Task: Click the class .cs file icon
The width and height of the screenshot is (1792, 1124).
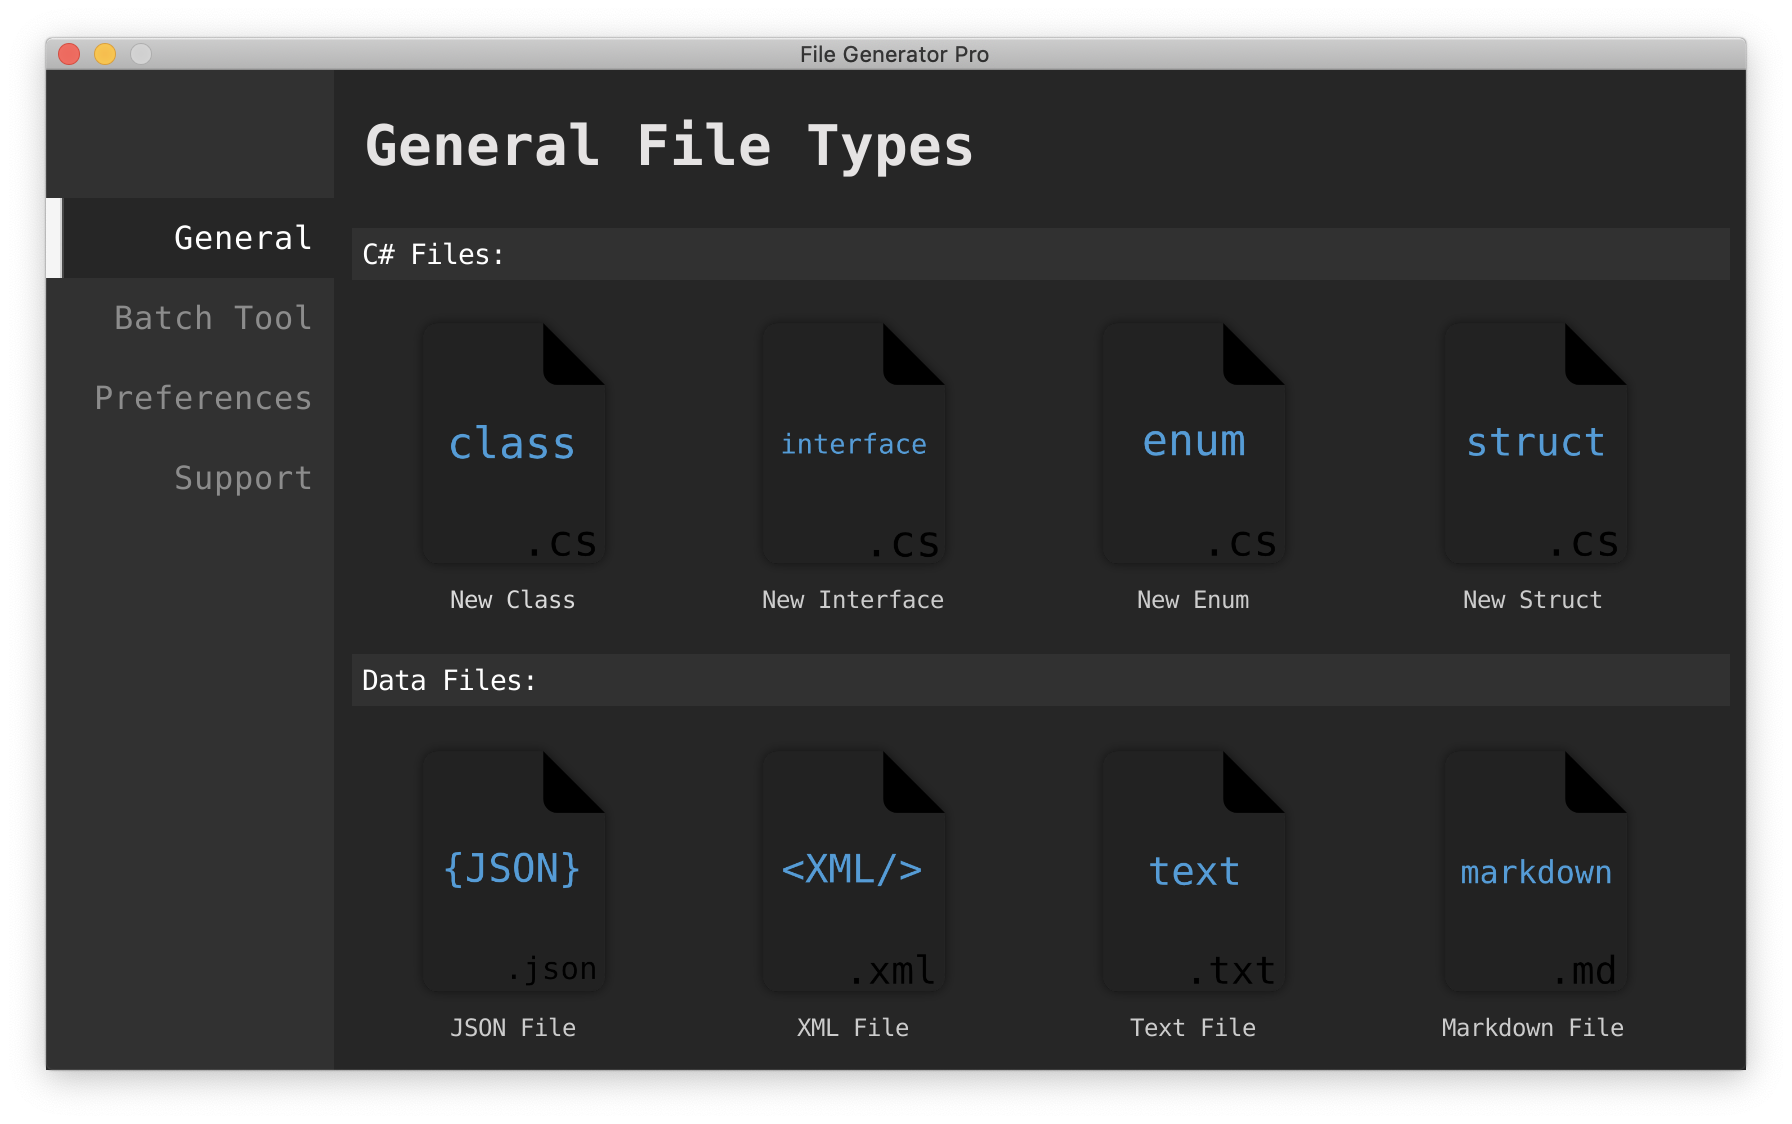Action: pos(513,443)
